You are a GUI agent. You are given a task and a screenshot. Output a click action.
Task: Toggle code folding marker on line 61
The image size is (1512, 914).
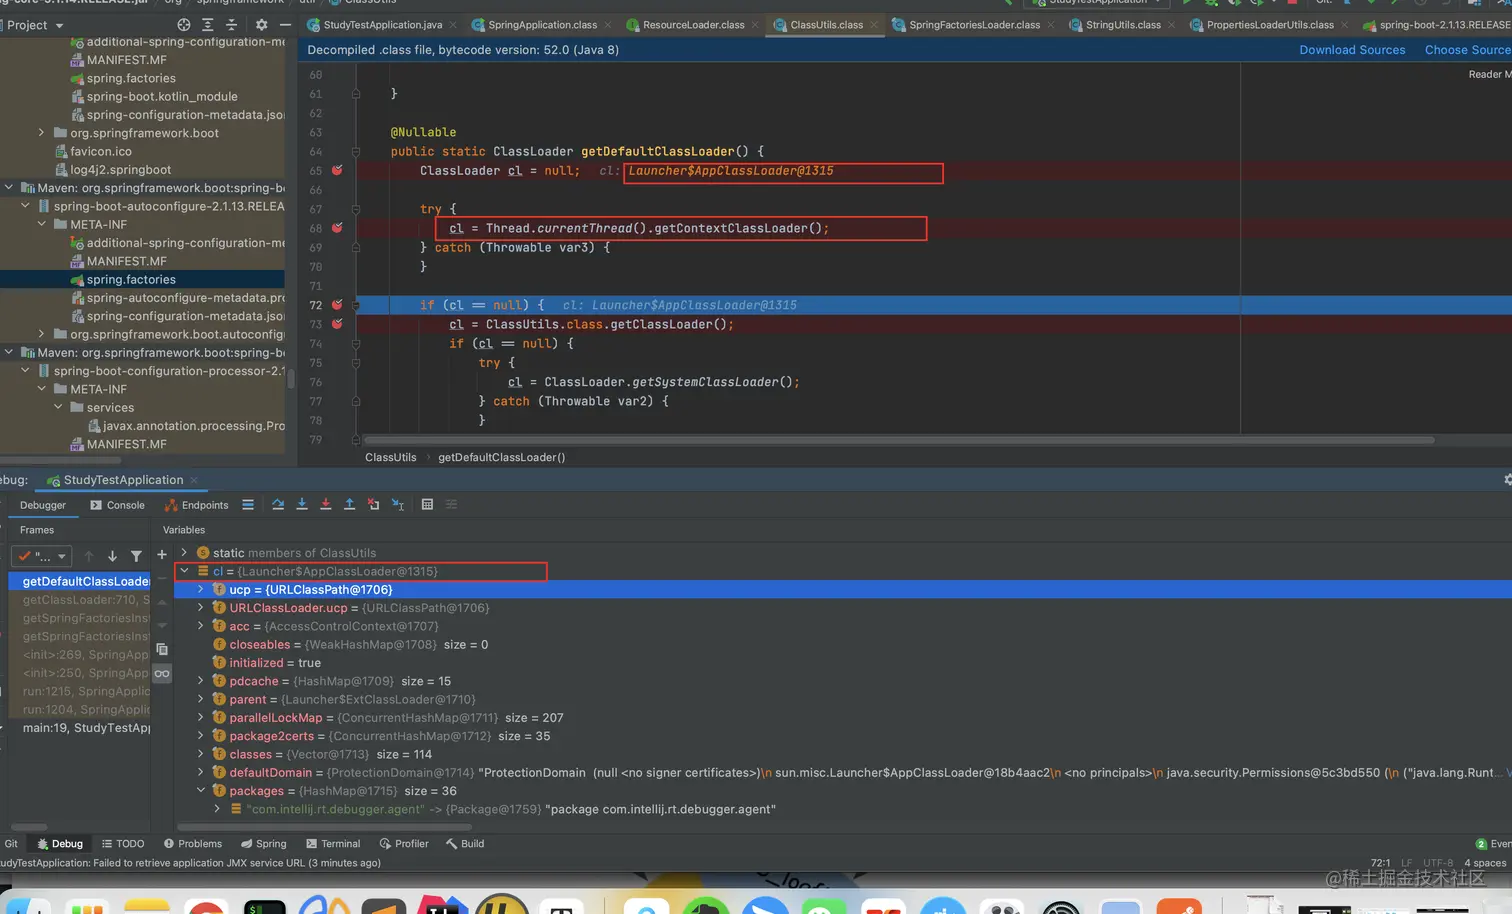coord(356,93)
